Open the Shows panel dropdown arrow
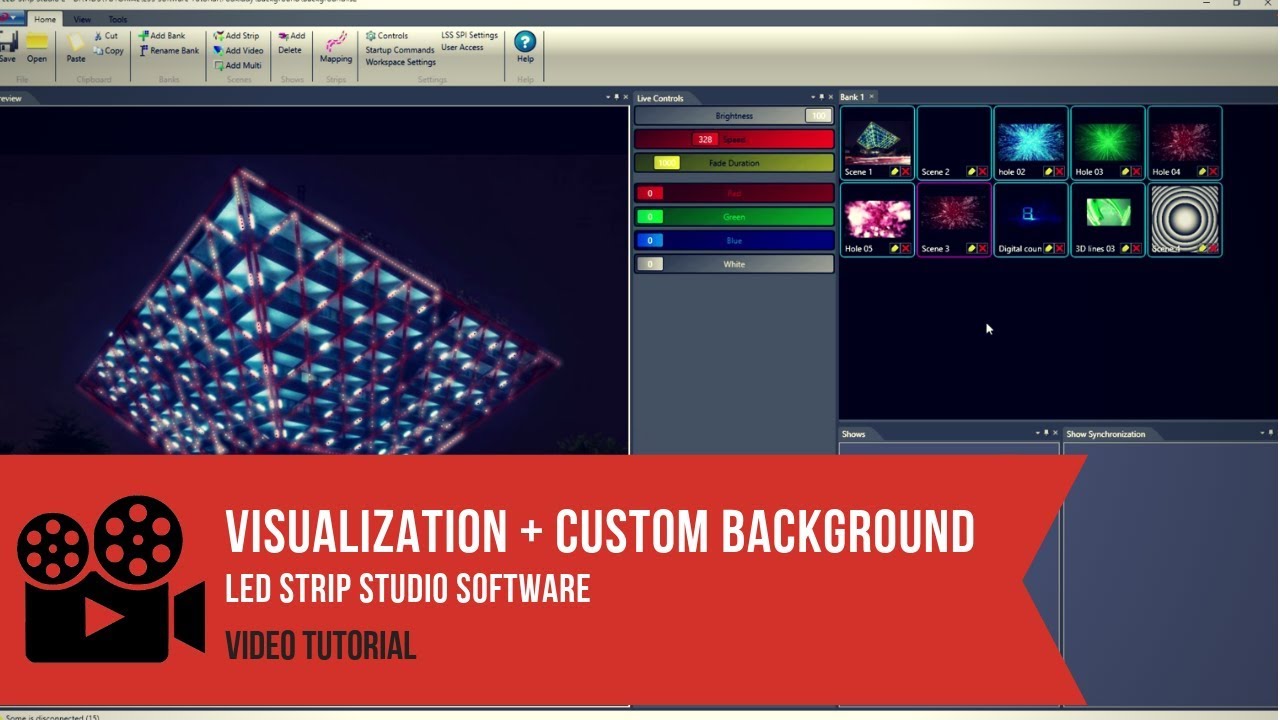This screenshot has width=1280, height=720. pyautogui.click(x=1037, y=433)
